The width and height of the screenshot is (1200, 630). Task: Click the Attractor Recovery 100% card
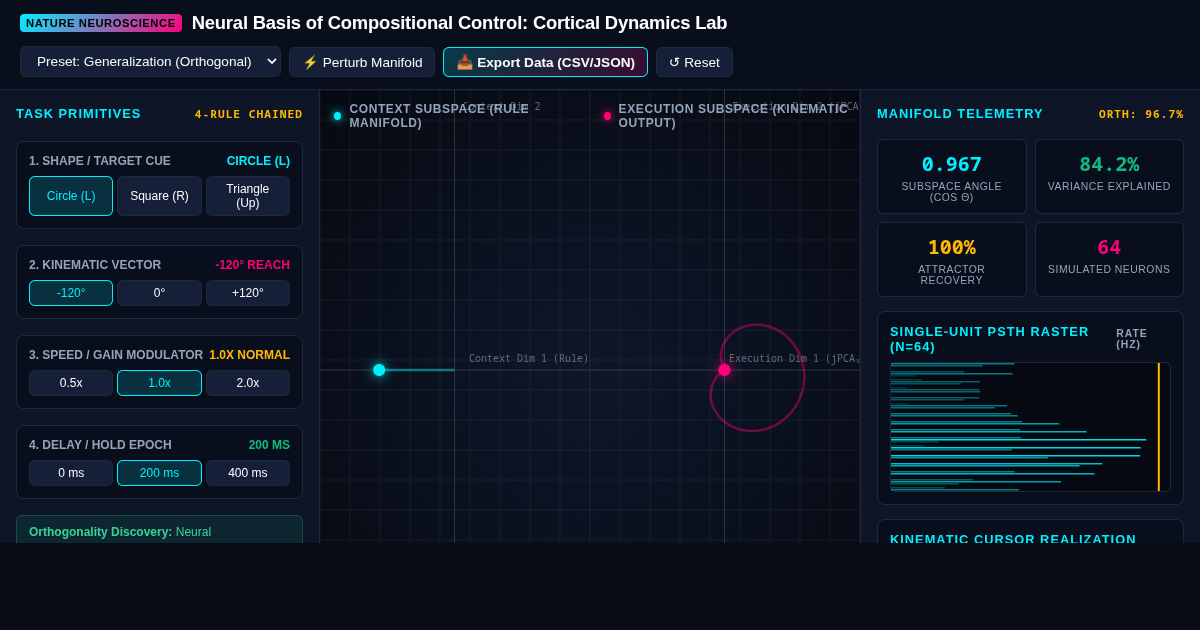coord(952,259)
